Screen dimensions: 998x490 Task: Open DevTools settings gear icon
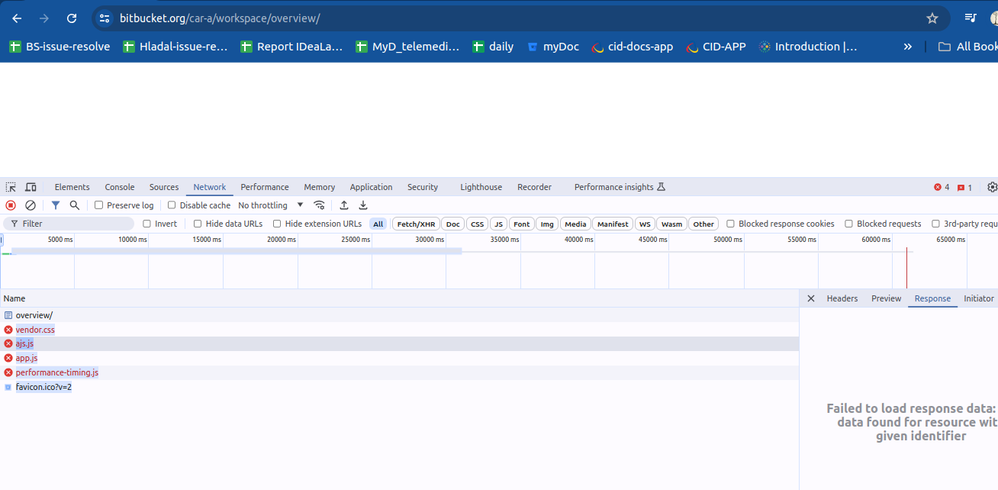[992, 187]
